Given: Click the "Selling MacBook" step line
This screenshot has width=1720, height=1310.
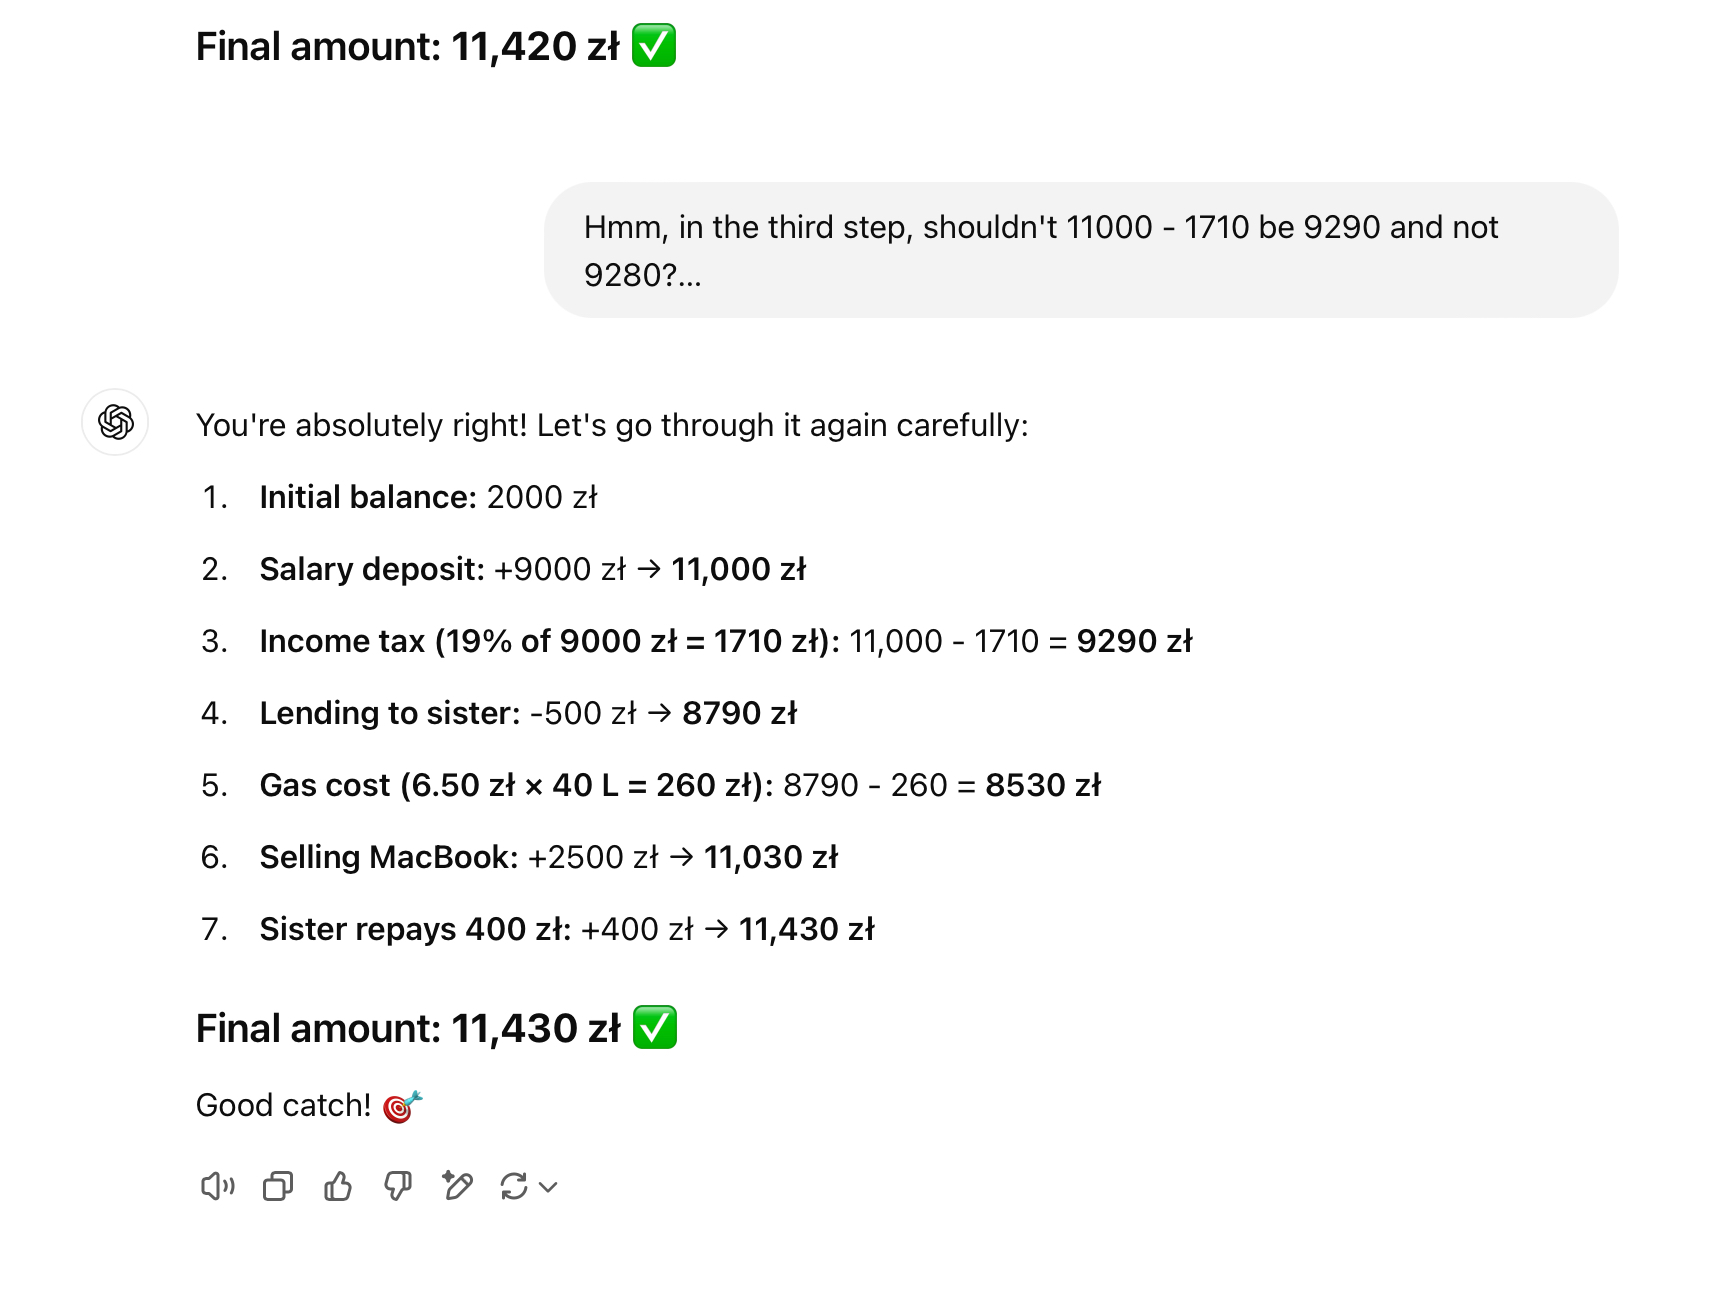Looking at the screenshot, I should pyautogui.click(x=548, y=857).
